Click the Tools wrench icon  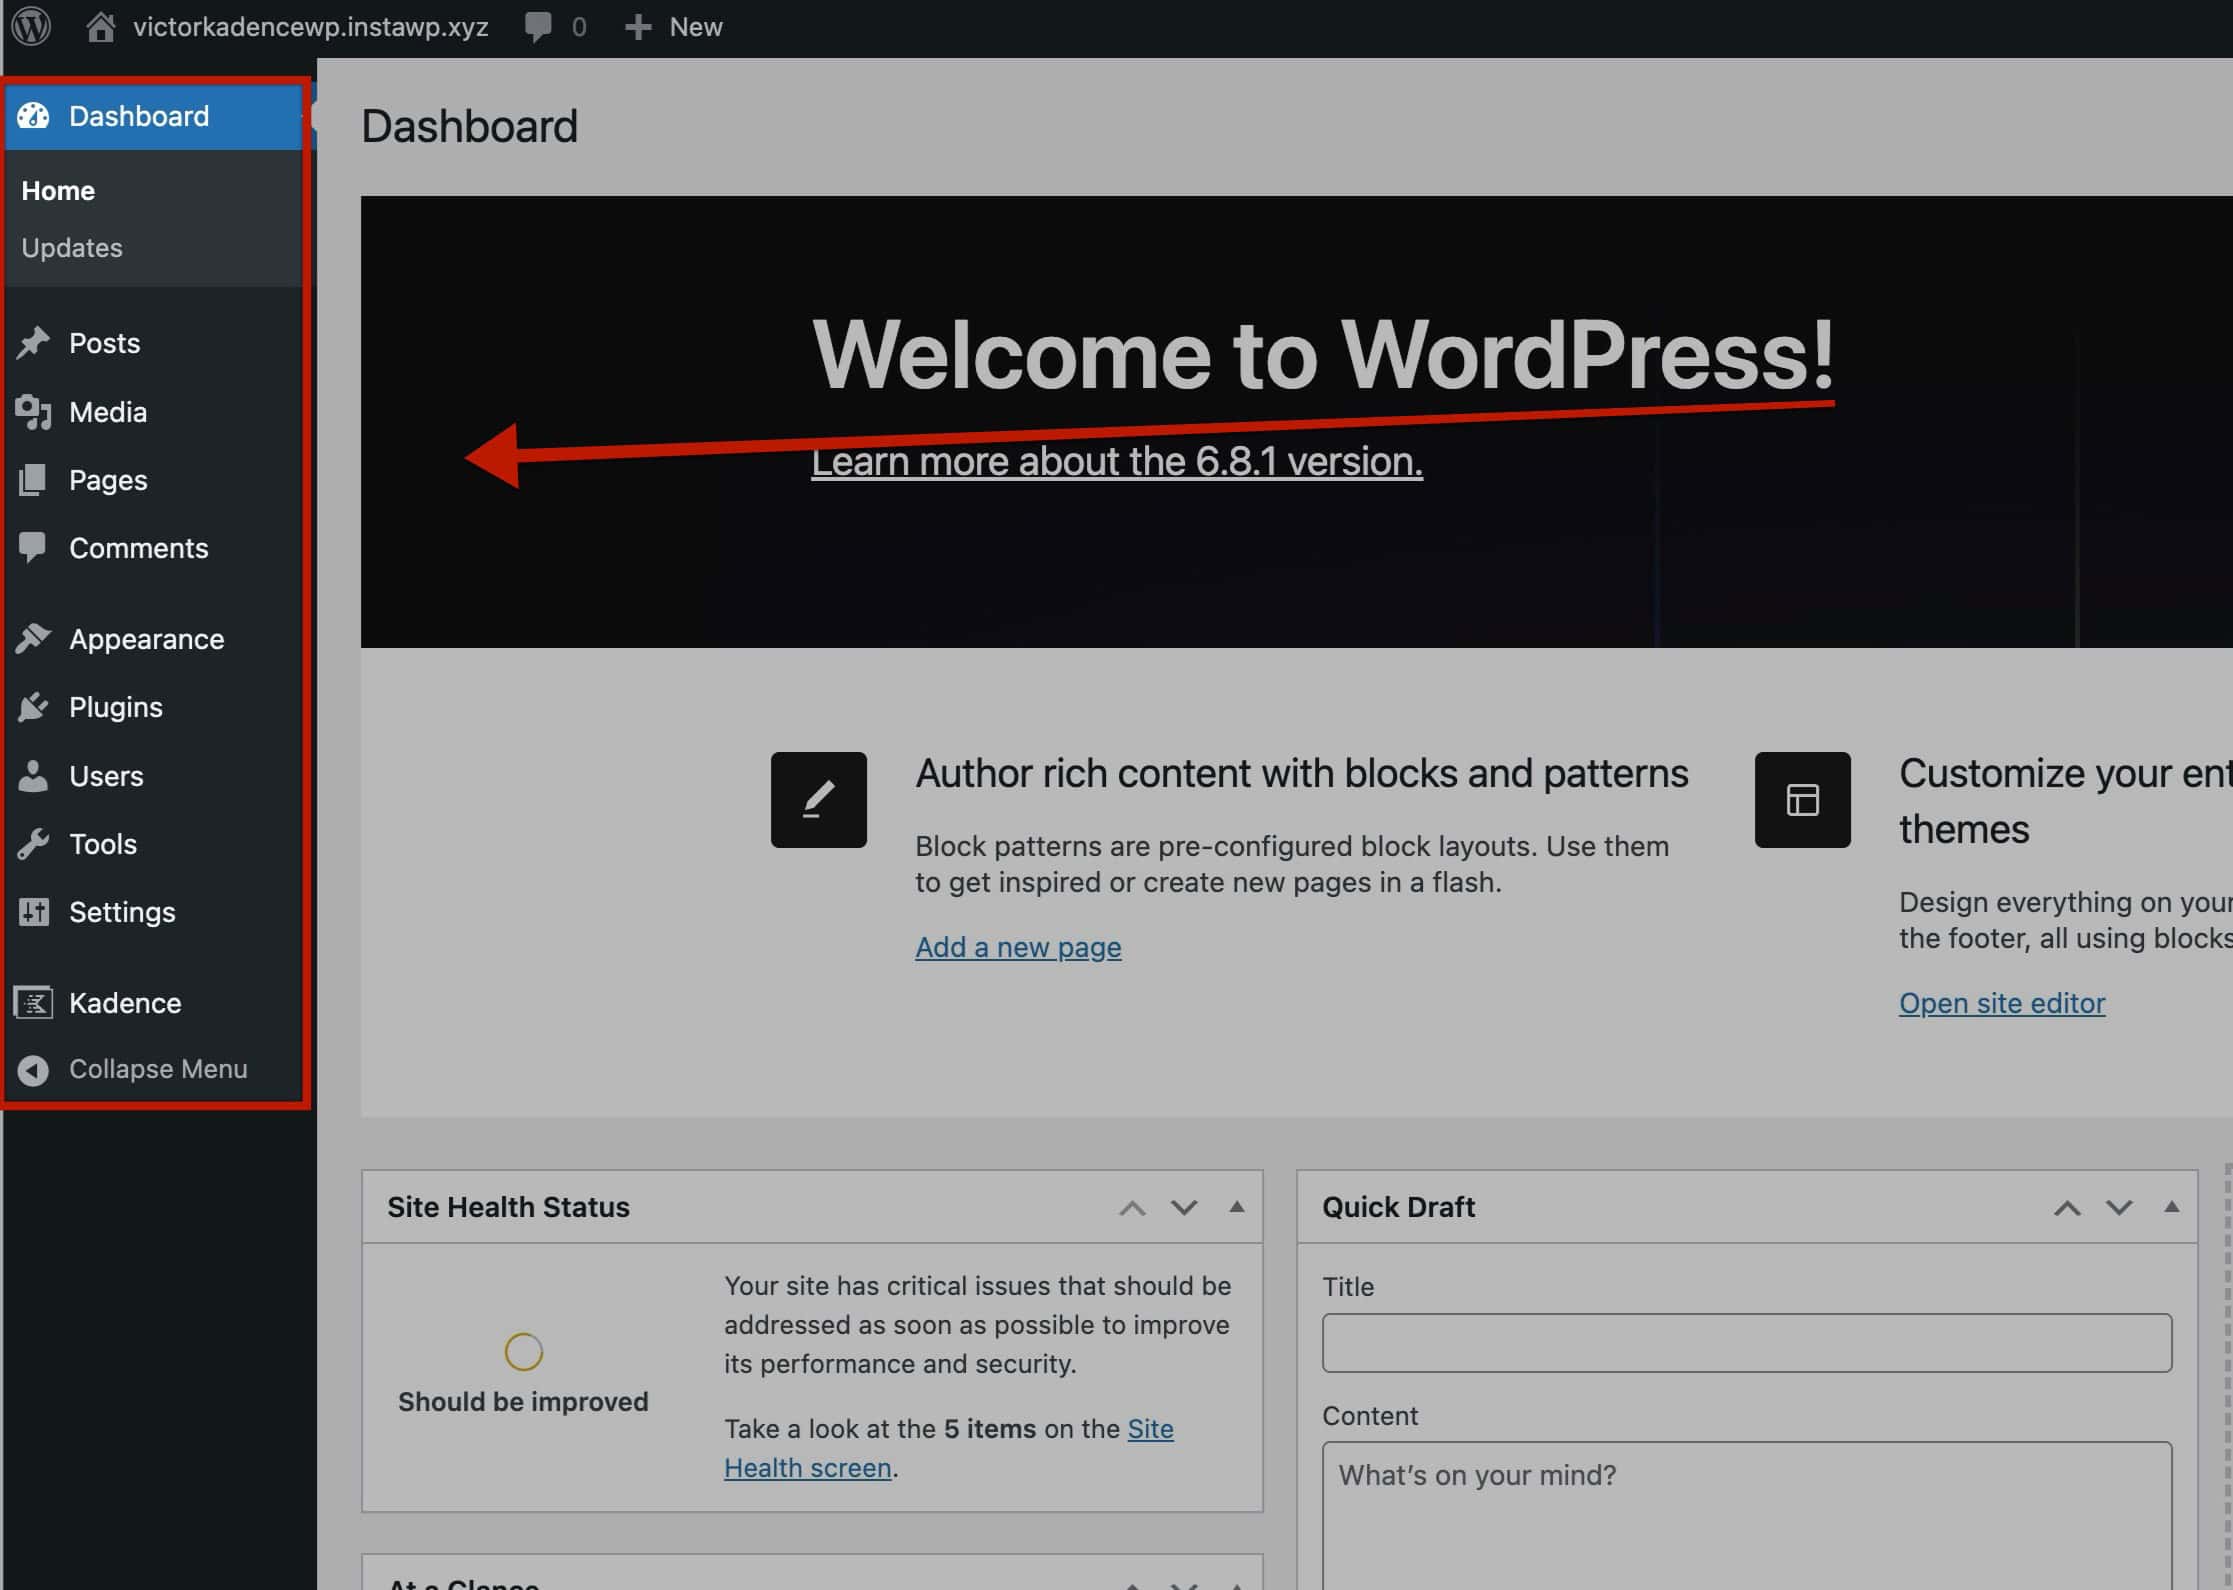click(33, 844)
